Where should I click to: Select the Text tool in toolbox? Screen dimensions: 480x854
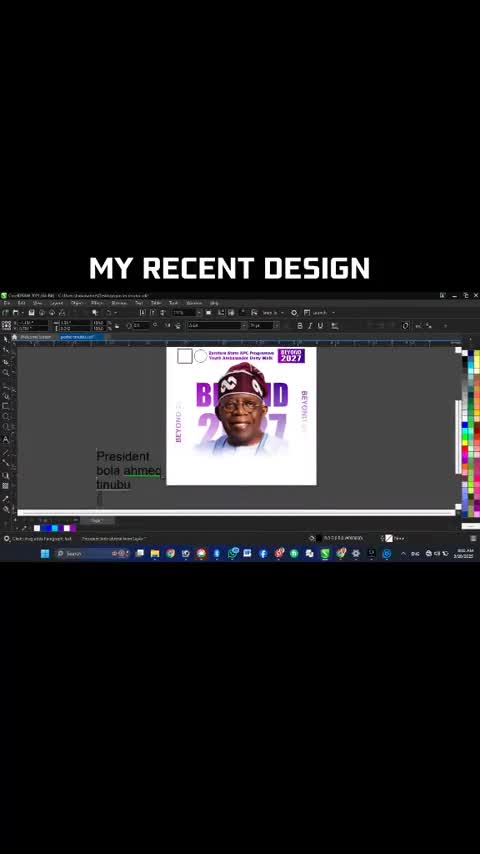pyautogui.click(x=6, y=439)
